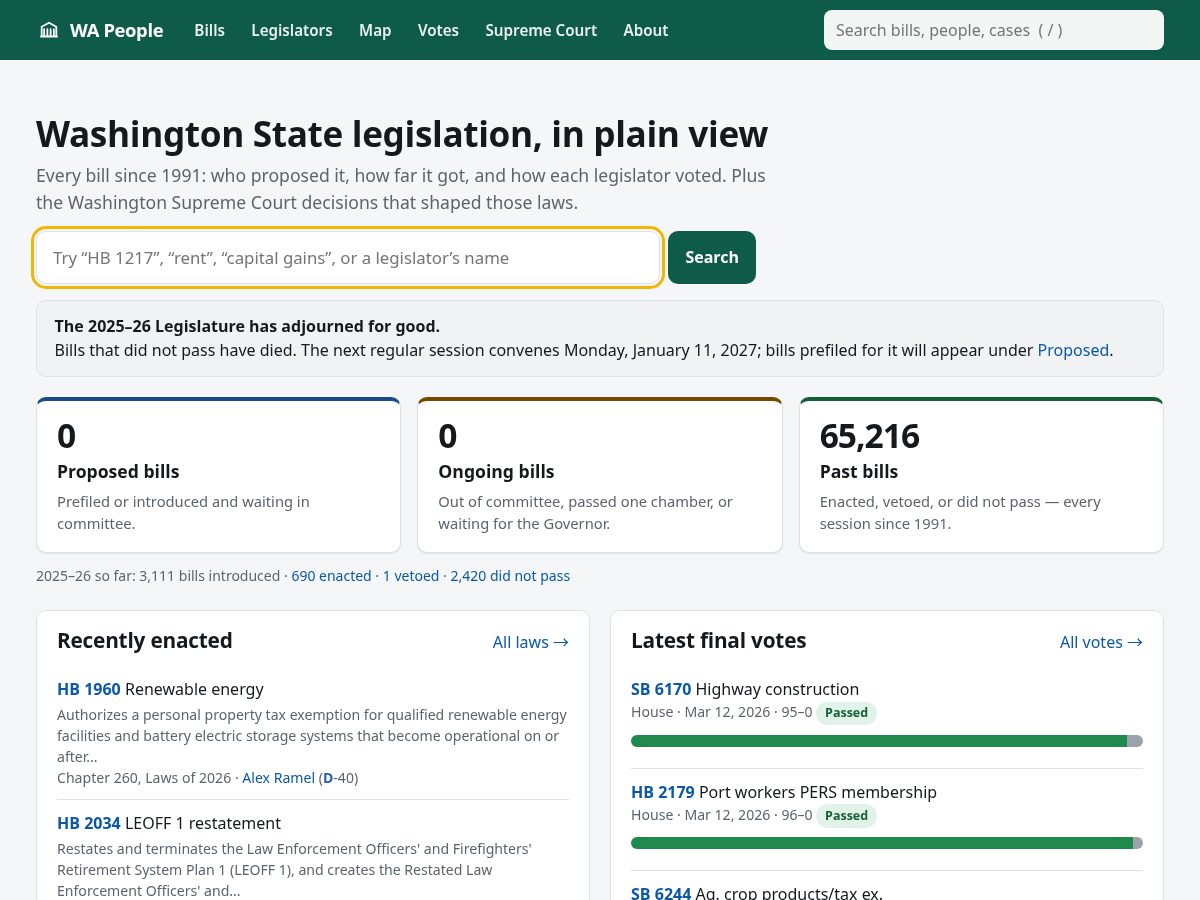Open the 1 vetoed link
The image size is (1200, 900).
[x=411, y=576]
